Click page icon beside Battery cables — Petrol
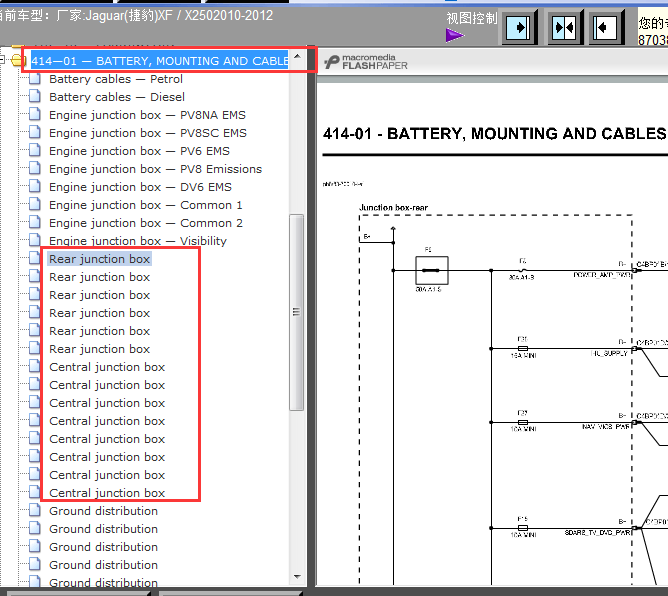 pos(35,79)
